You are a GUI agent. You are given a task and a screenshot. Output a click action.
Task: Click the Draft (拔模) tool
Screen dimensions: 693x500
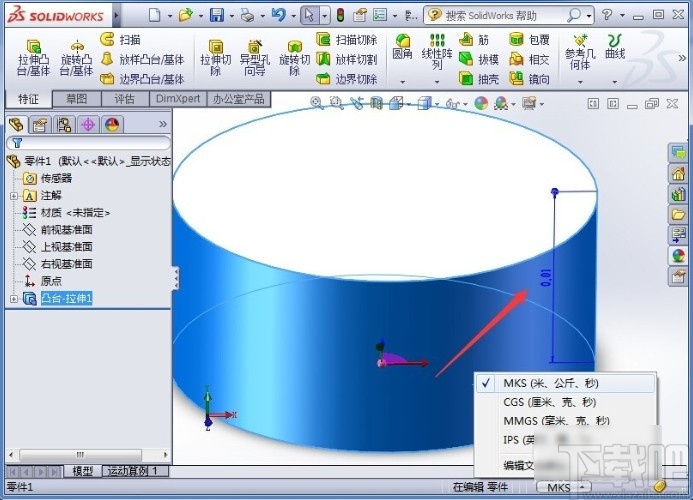coord(479,59)
